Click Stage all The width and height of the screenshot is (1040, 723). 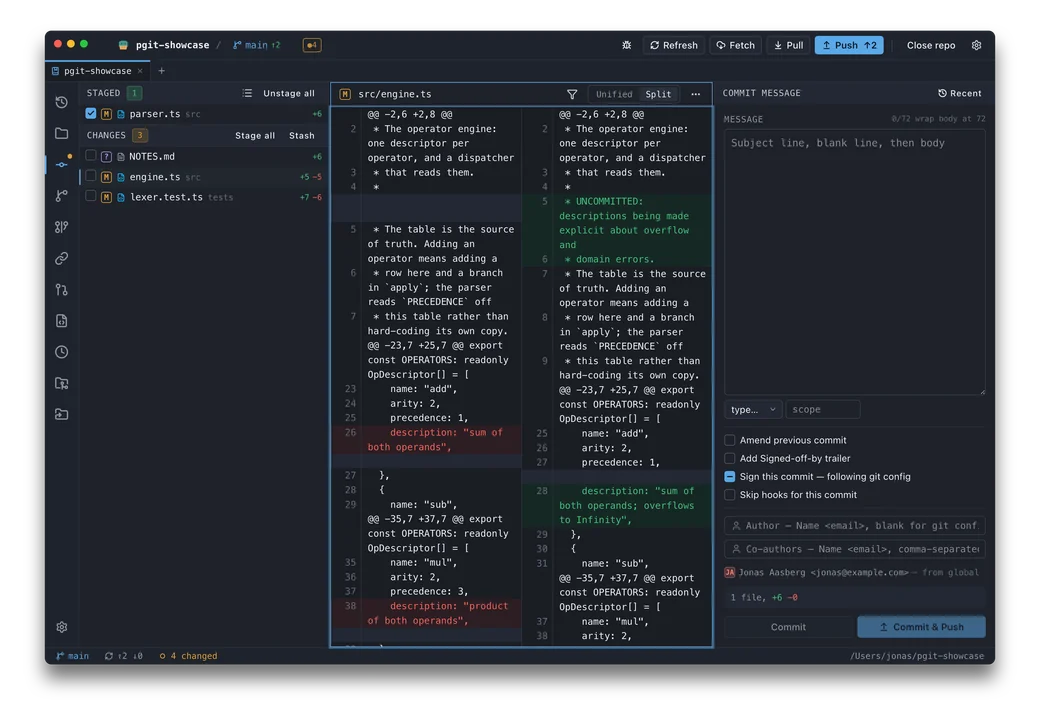pyautogui.click(x=255, y=135)
